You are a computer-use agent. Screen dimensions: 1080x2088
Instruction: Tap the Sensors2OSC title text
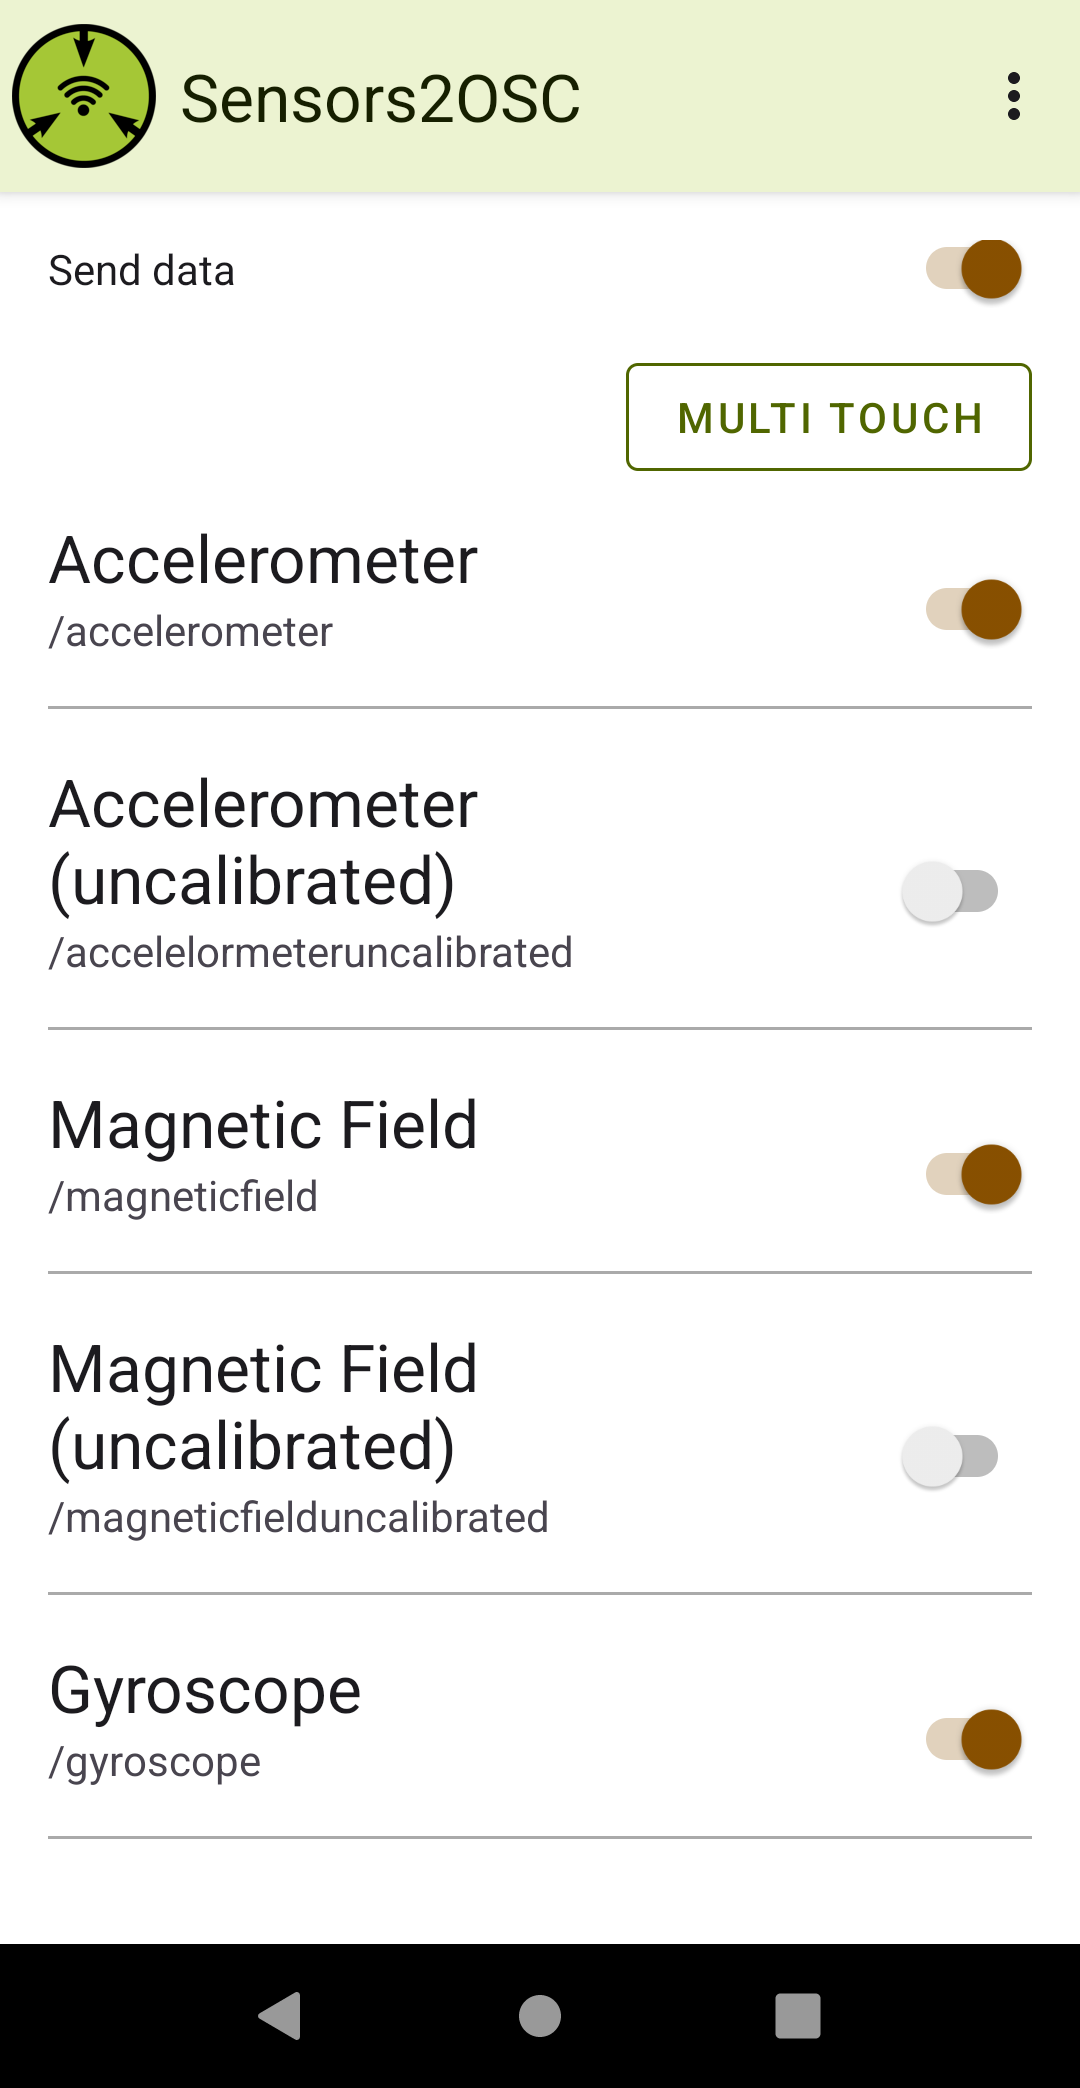tap(380, 99)
